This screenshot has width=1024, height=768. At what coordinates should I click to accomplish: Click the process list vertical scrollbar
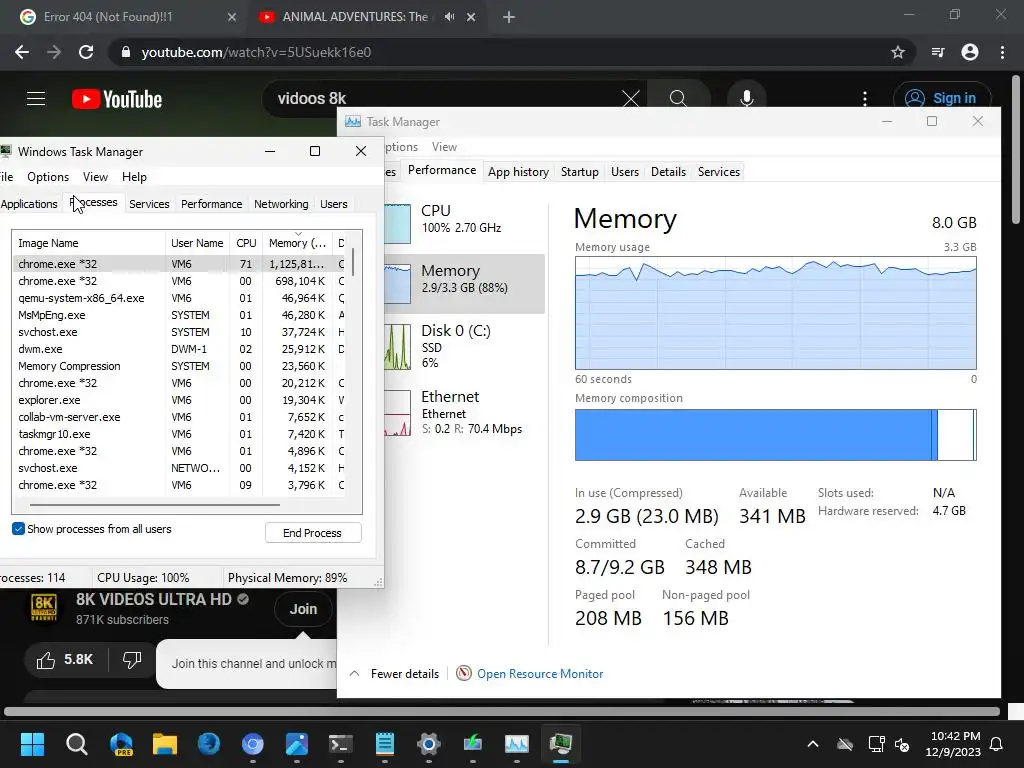coord(353,262)
